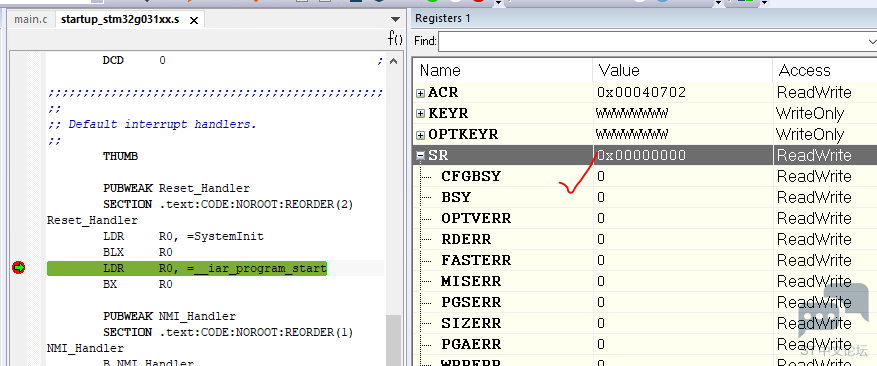Click the editor scroll up arrow
The height and width of the screenshot is (366, 877).
point(394,61)
